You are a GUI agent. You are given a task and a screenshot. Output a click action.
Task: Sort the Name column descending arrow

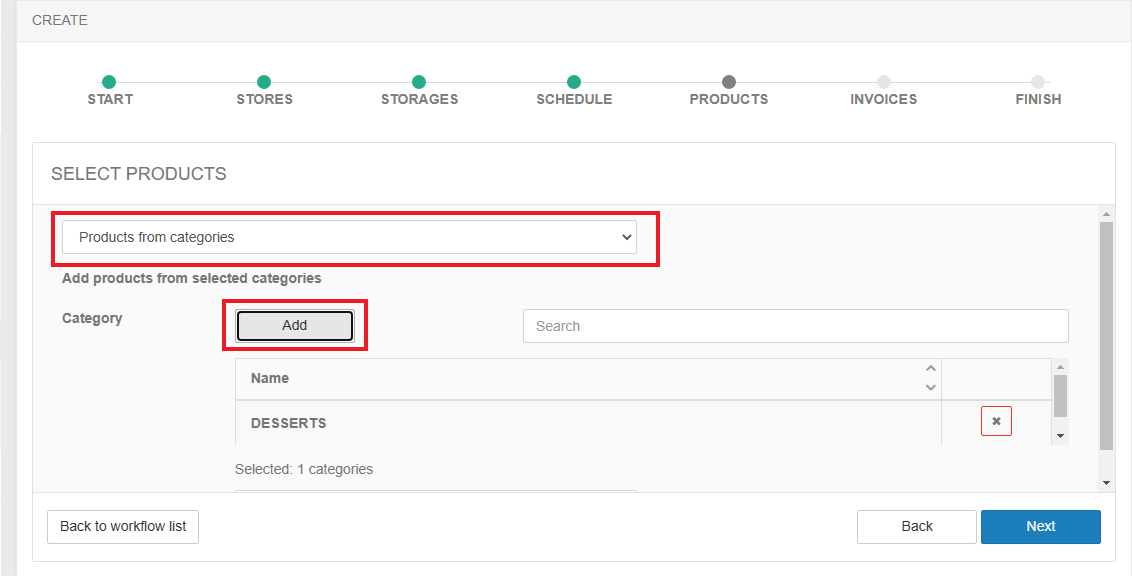point(931,387)
